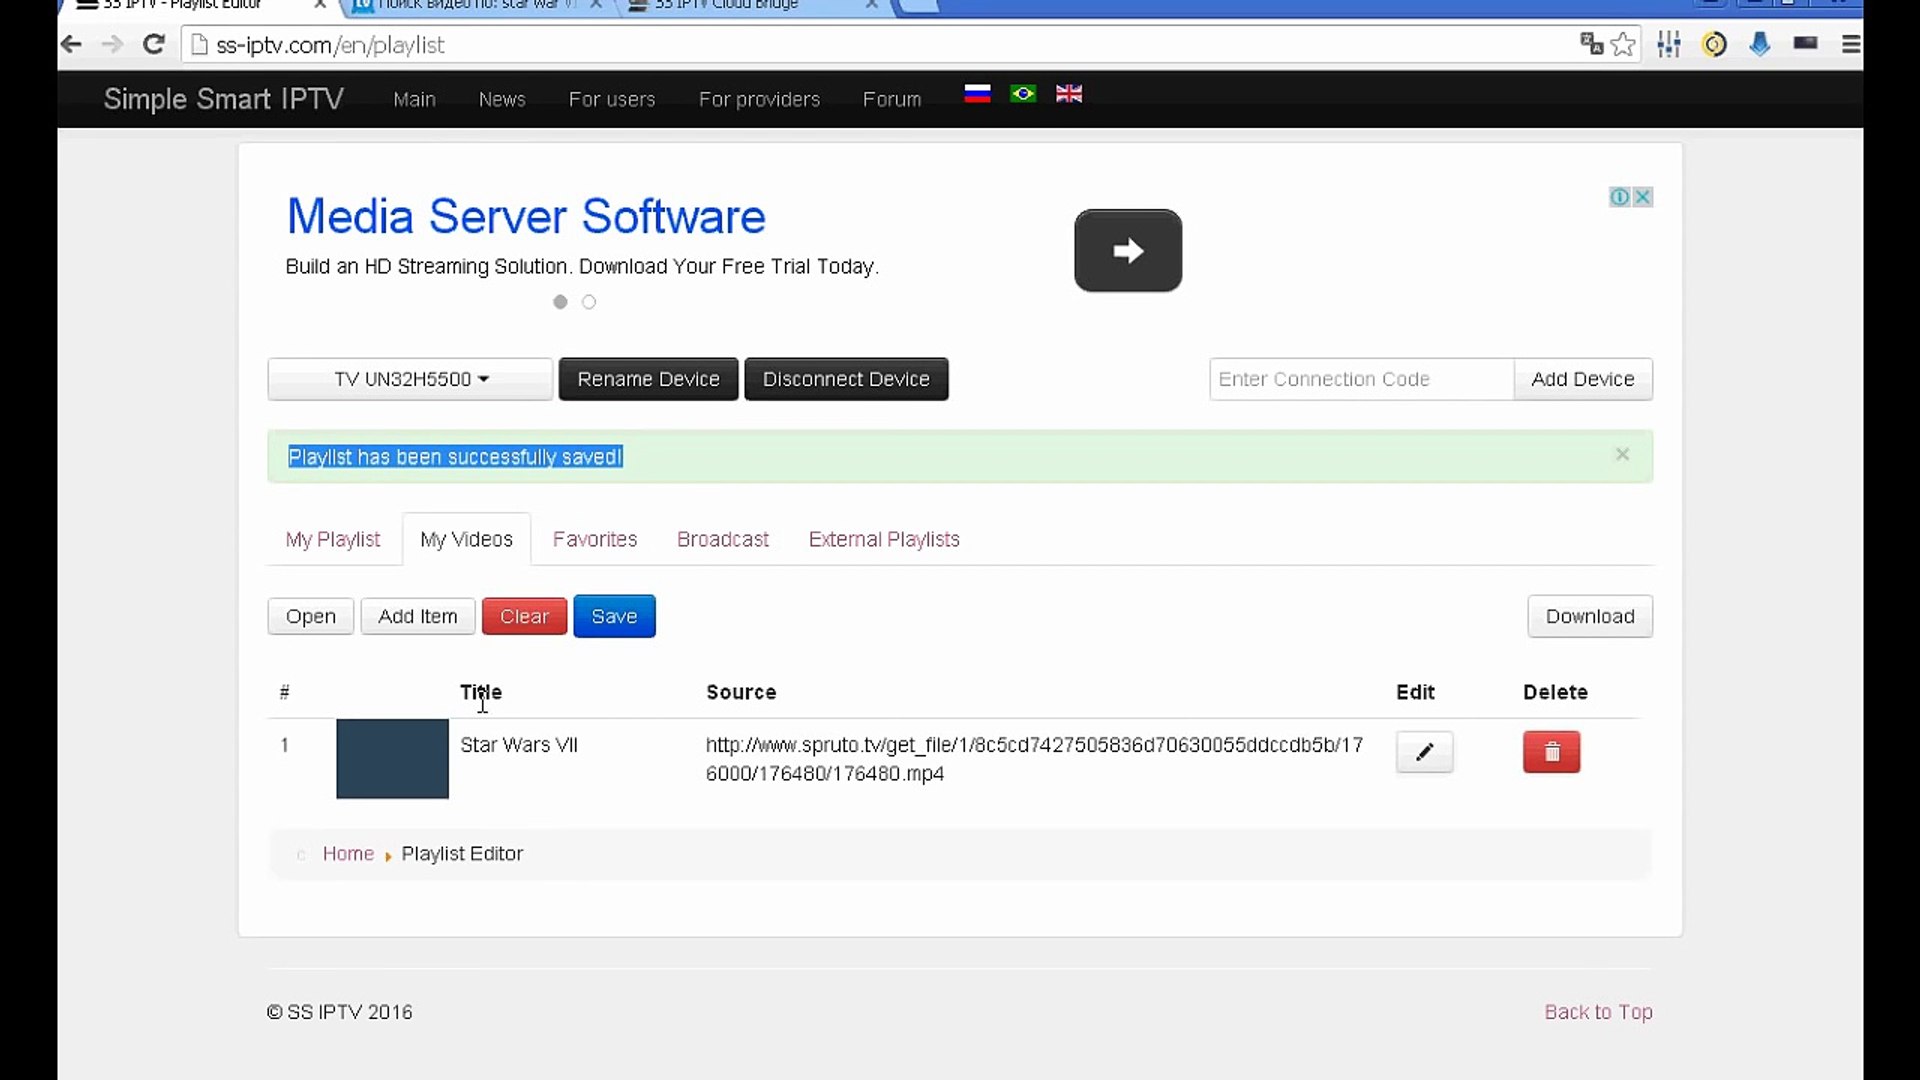Switch language to English via UK flag
Viewport: 1920px width, 1080px height.
tap(1069, 93)
